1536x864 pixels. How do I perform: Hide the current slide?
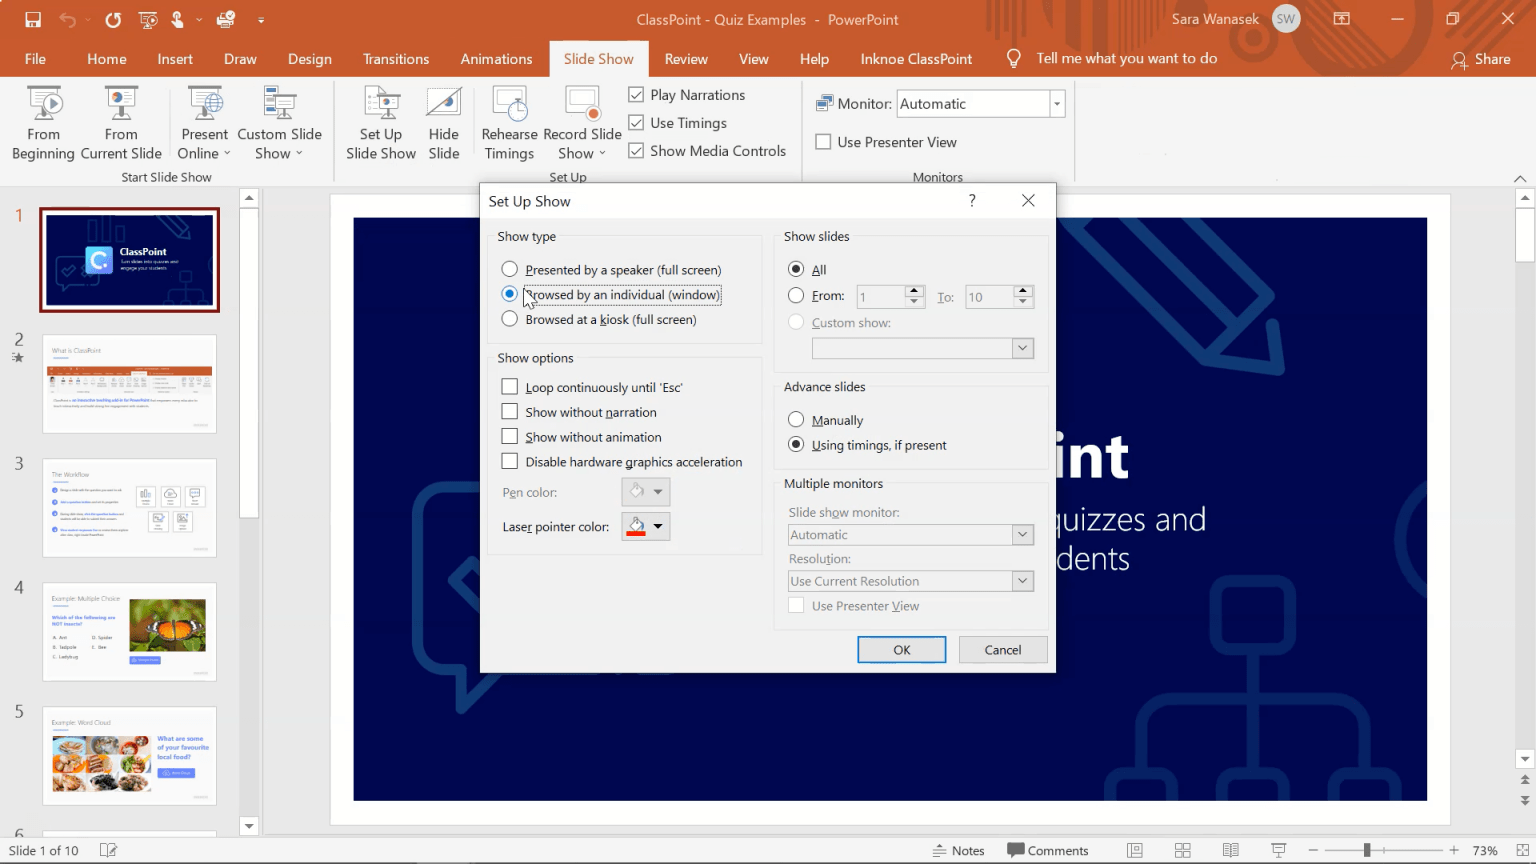coord(444,120)
